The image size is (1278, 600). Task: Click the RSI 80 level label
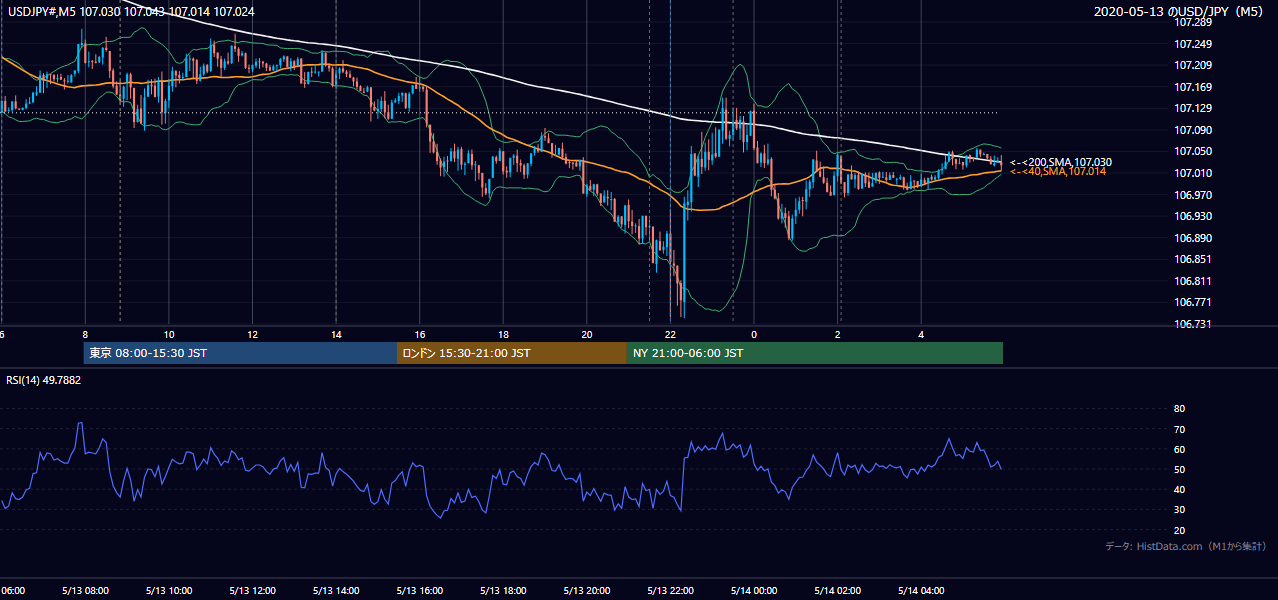pos(1179,409)
